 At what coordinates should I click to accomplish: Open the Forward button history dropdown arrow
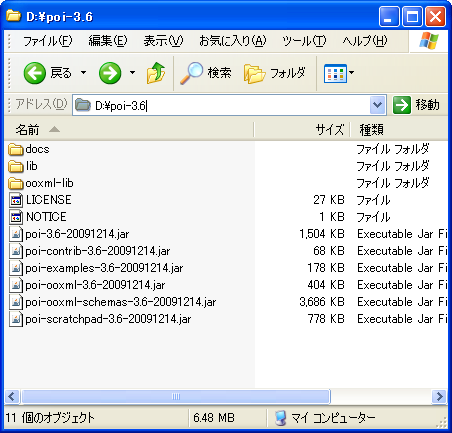[x=132, y=72]
